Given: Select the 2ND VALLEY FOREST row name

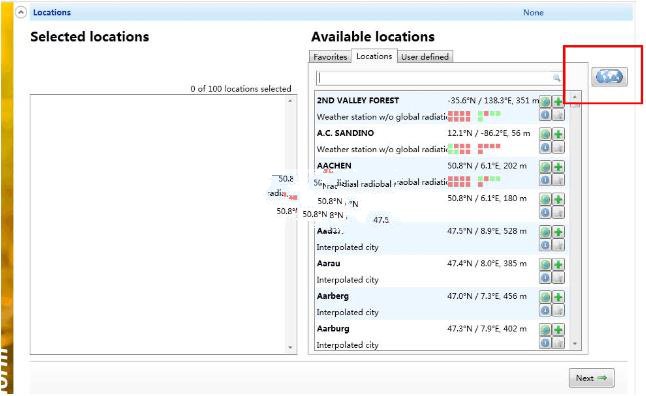Looking at the screenshot, I should pyautogui.click(x=358, y=101).
